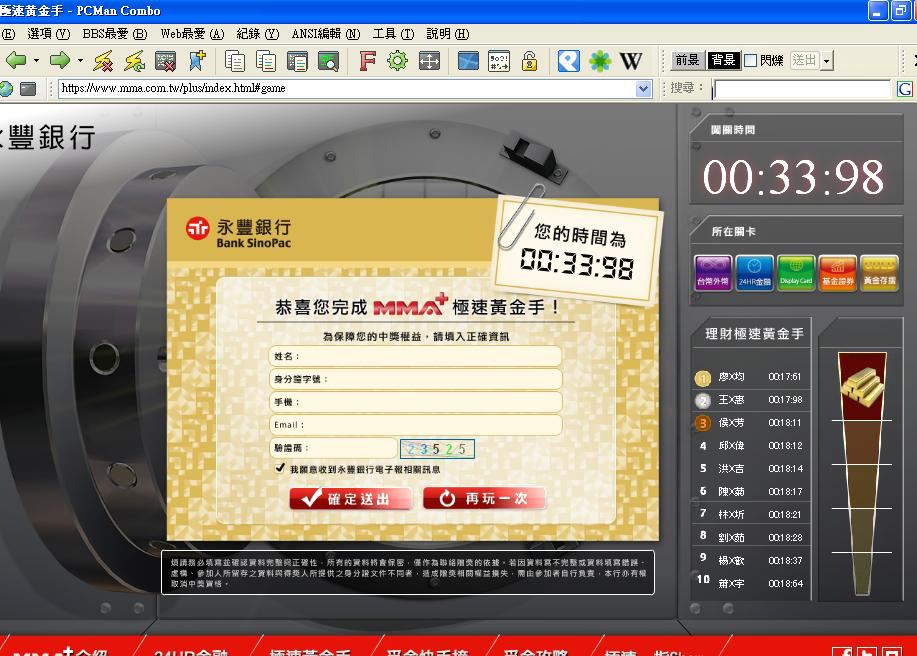Click the green Display Card level button
This screenshot has width=917, height=656.
[x=796, y=272]
